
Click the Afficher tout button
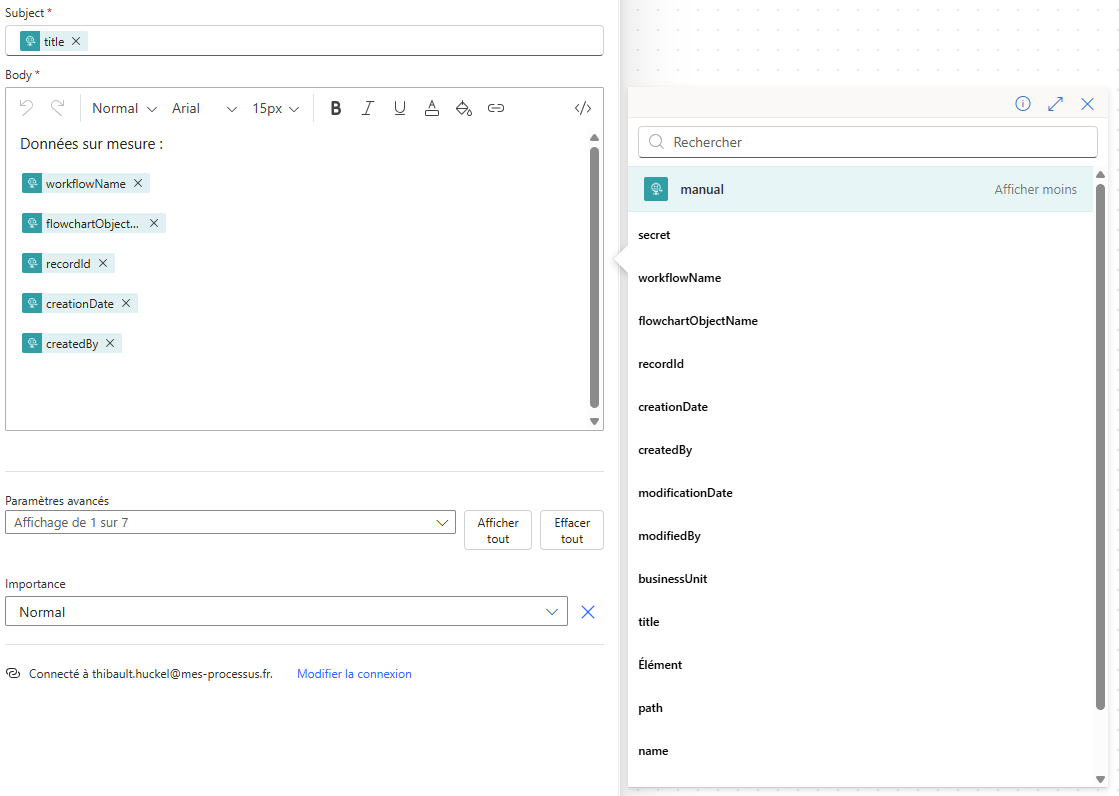pyautogui.click(x=498, y=530)
